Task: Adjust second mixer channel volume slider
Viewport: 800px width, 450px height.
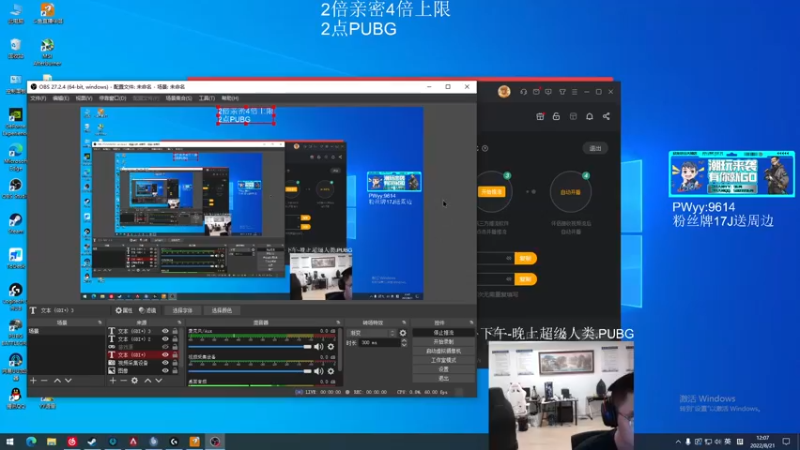Action: 250,371
